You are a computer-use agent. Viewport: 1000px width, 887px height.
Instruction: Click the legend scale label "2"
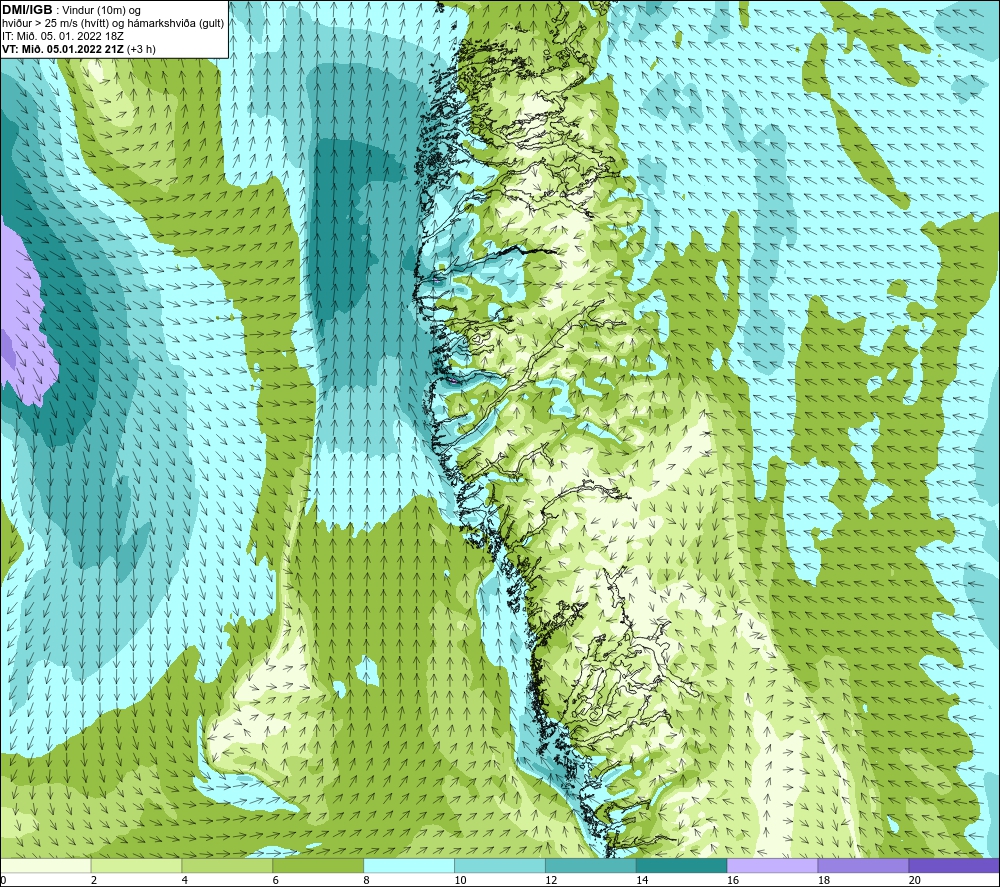(x=94, y=880)
